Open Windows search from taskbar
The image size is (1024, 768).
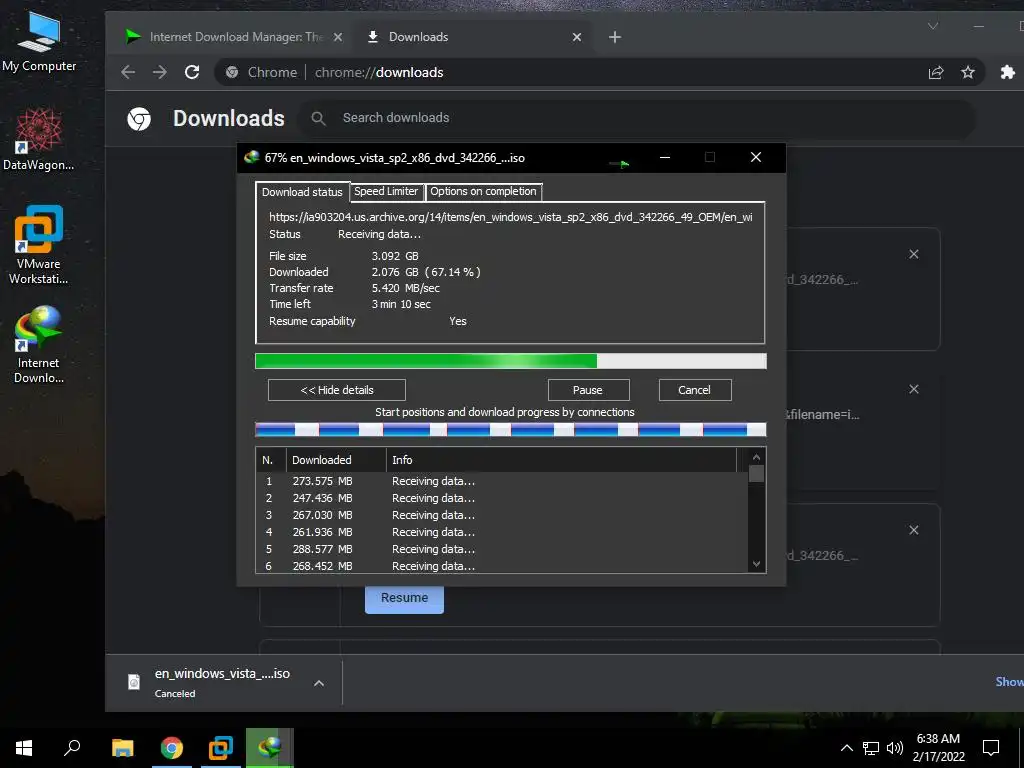(x=72, y=748)
